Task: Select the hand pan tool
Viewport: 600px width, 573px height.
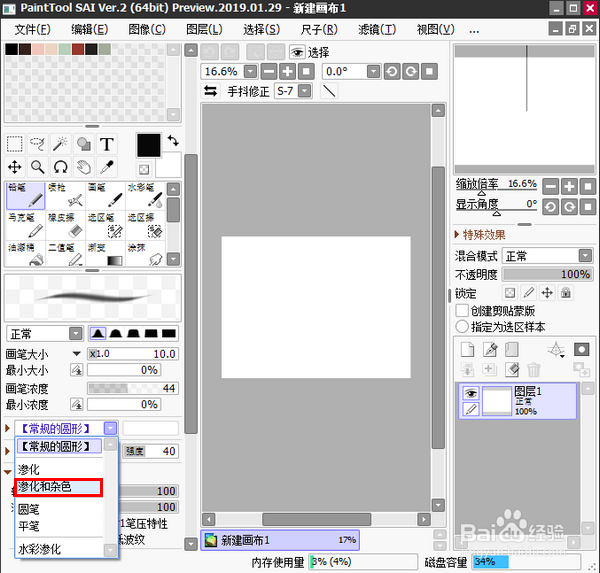Action: click(83, 167)
